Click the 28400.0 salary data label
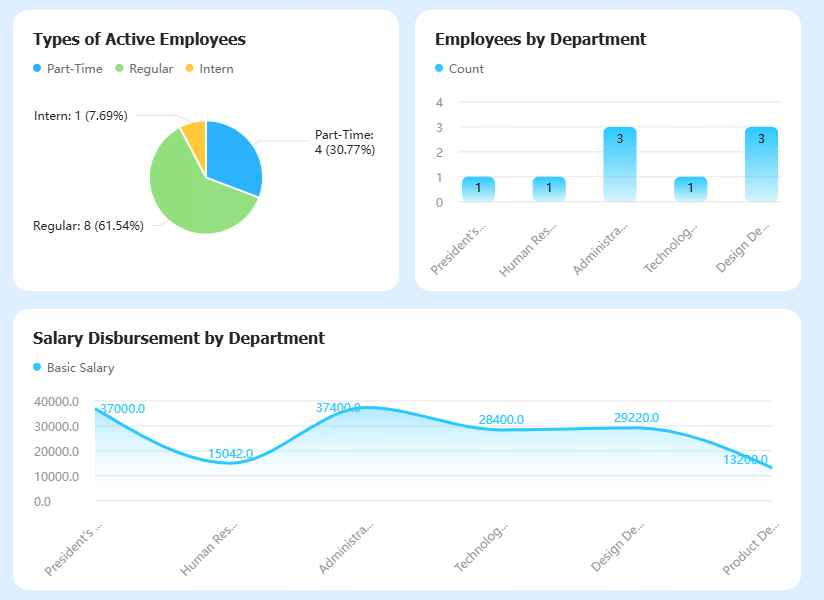This screenshot has height=600, width=824. click(501, 419)
